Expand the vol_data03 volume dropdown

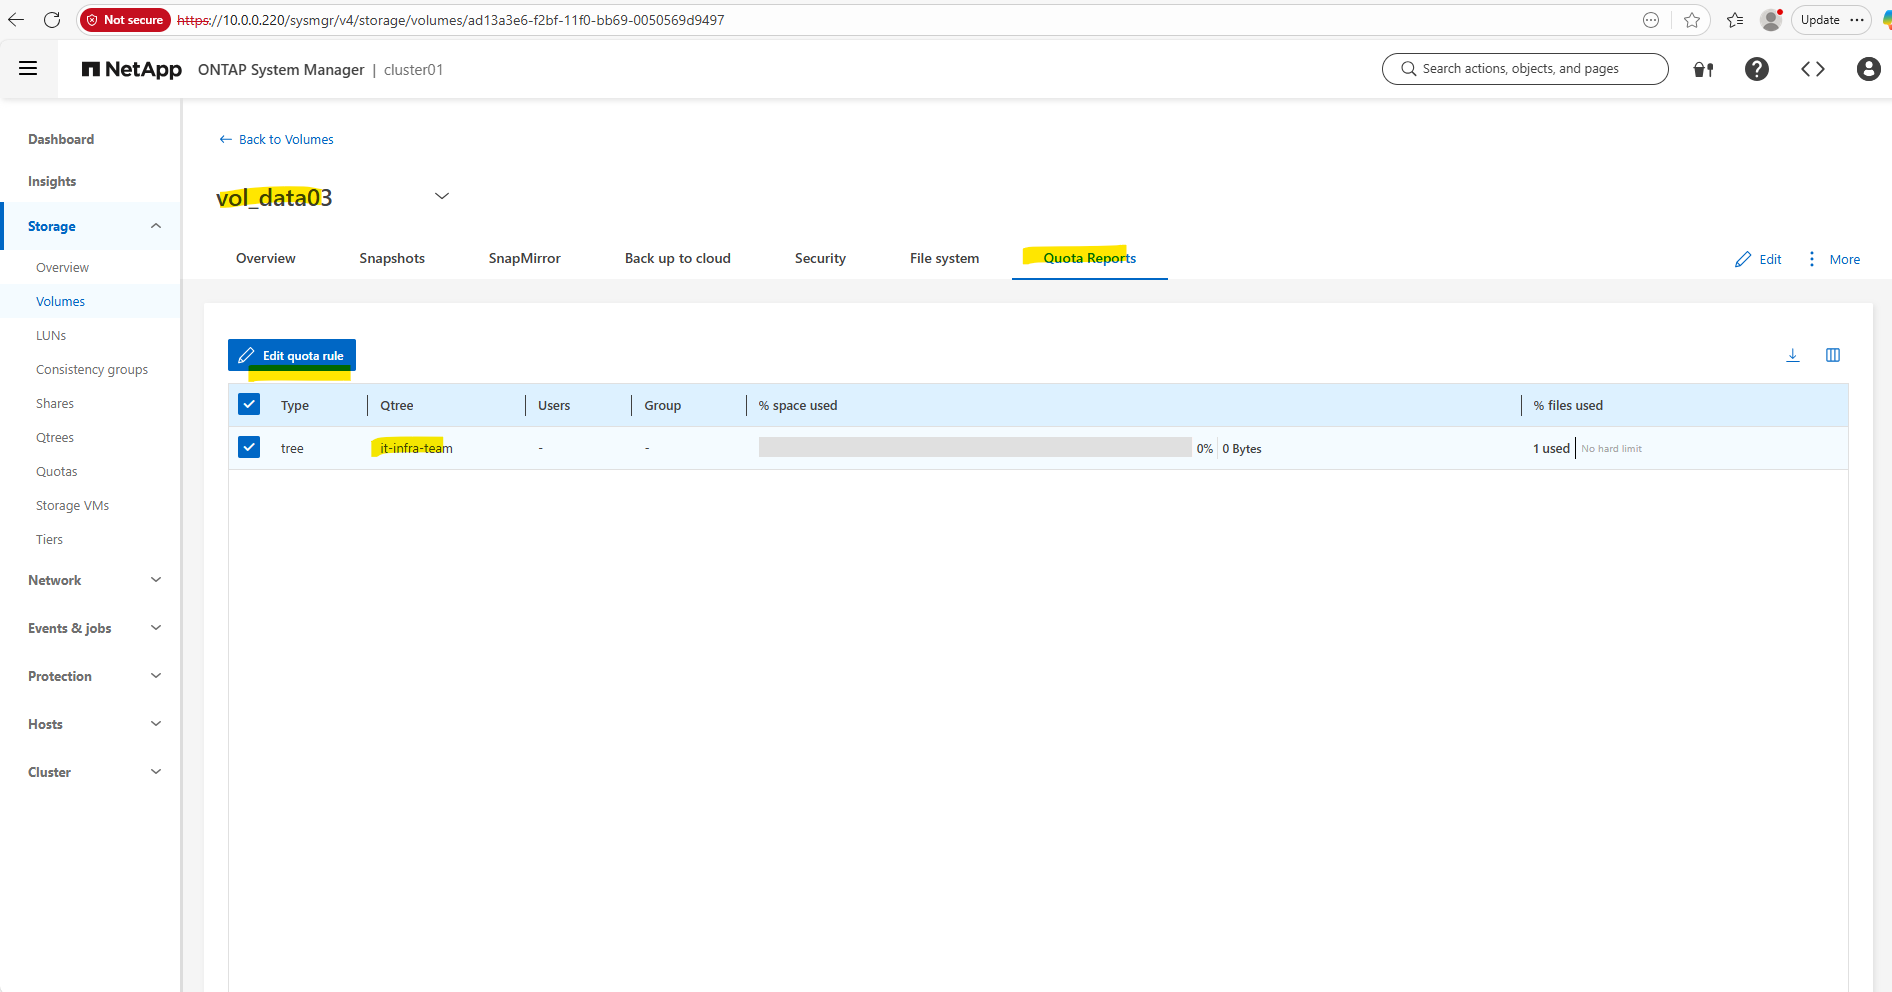click(441, 196)
